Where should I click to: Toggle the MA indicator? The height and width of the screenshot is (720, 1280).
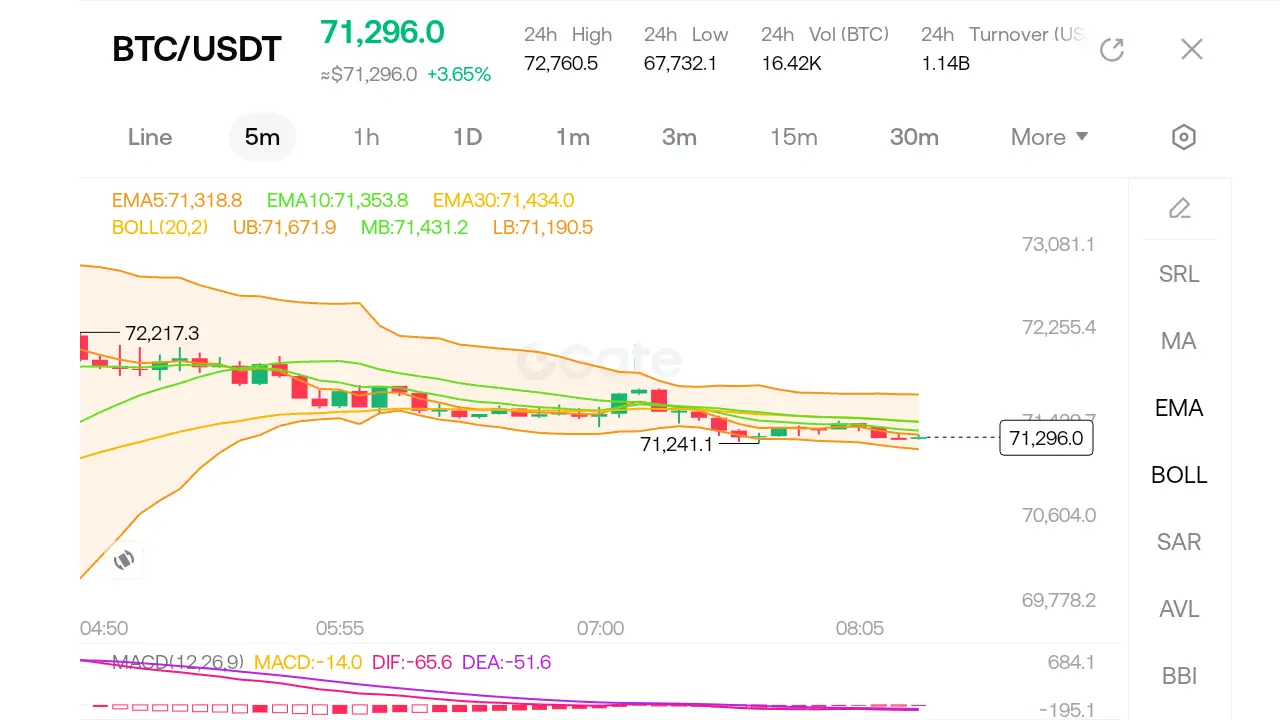(1179, 341)
